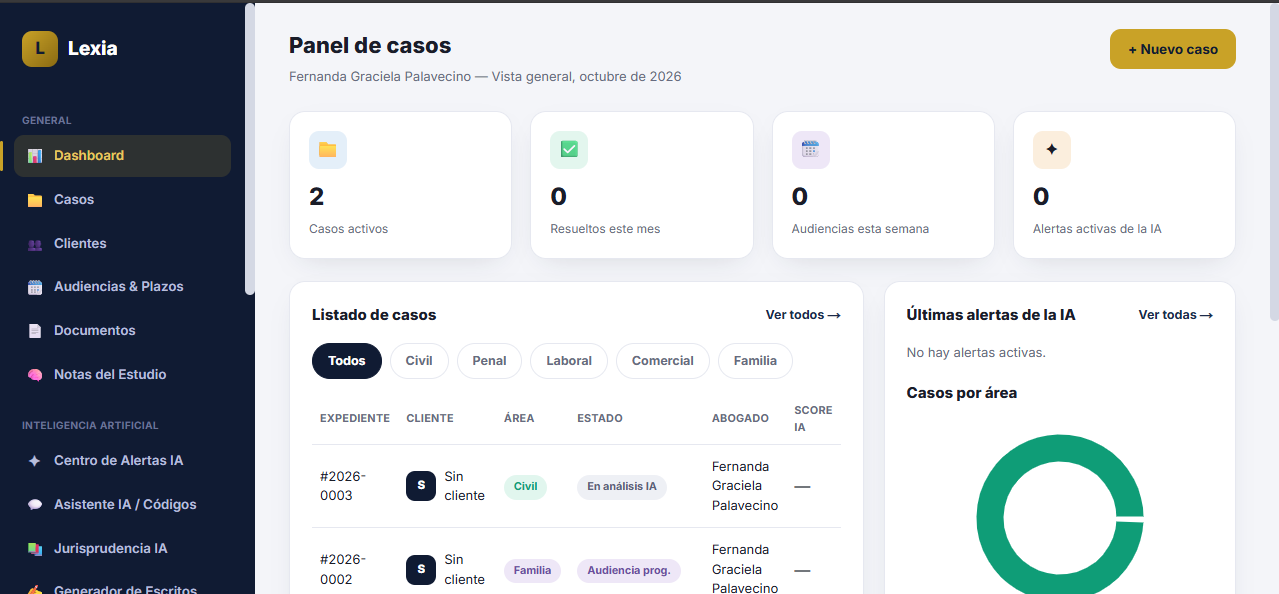Filter cases by Penal
The width and height of the screenshot is (1279, 594).
pos(489,361)
